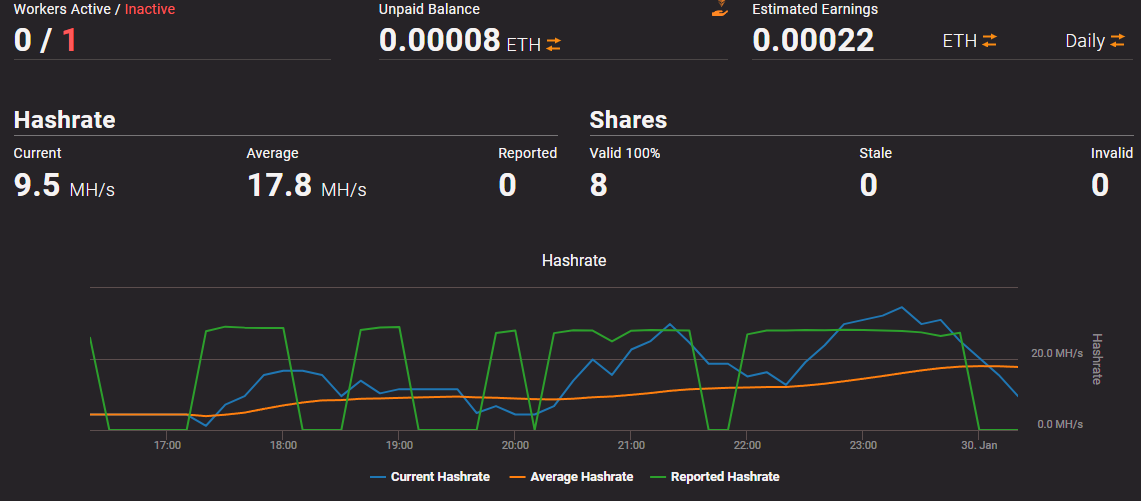
Task: Switch Daily earnings period arrows
Action: pyautogui.click(x=1117, y=42)
